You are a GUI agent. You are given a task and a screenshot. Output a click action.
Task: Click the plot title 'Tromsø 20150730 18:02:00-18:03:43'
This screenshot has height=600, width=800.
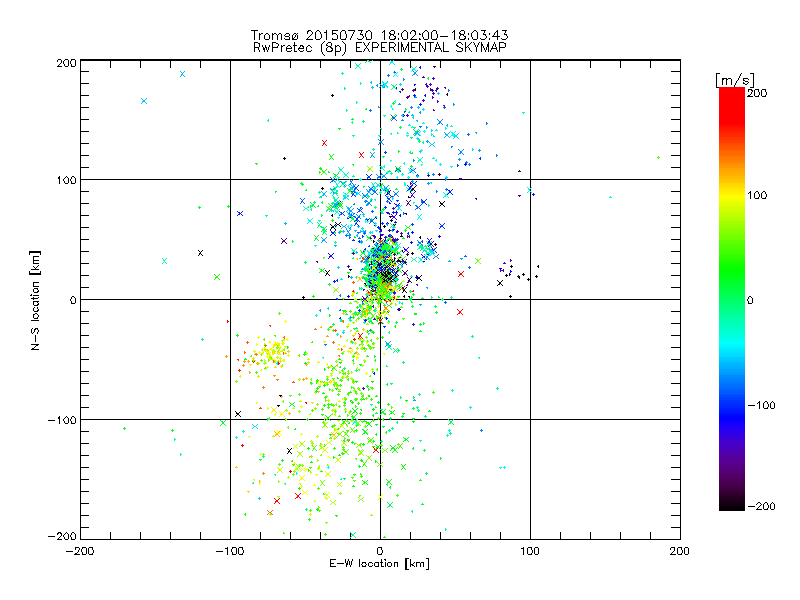(380, 35)
